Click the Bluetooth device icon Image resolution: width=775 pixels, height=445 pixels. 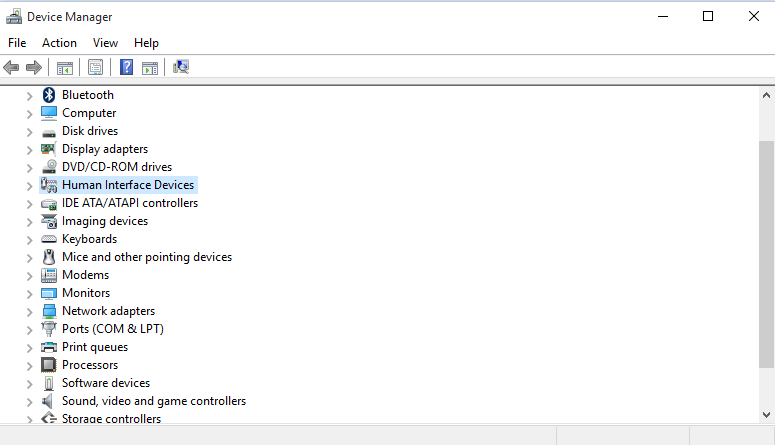48,95
